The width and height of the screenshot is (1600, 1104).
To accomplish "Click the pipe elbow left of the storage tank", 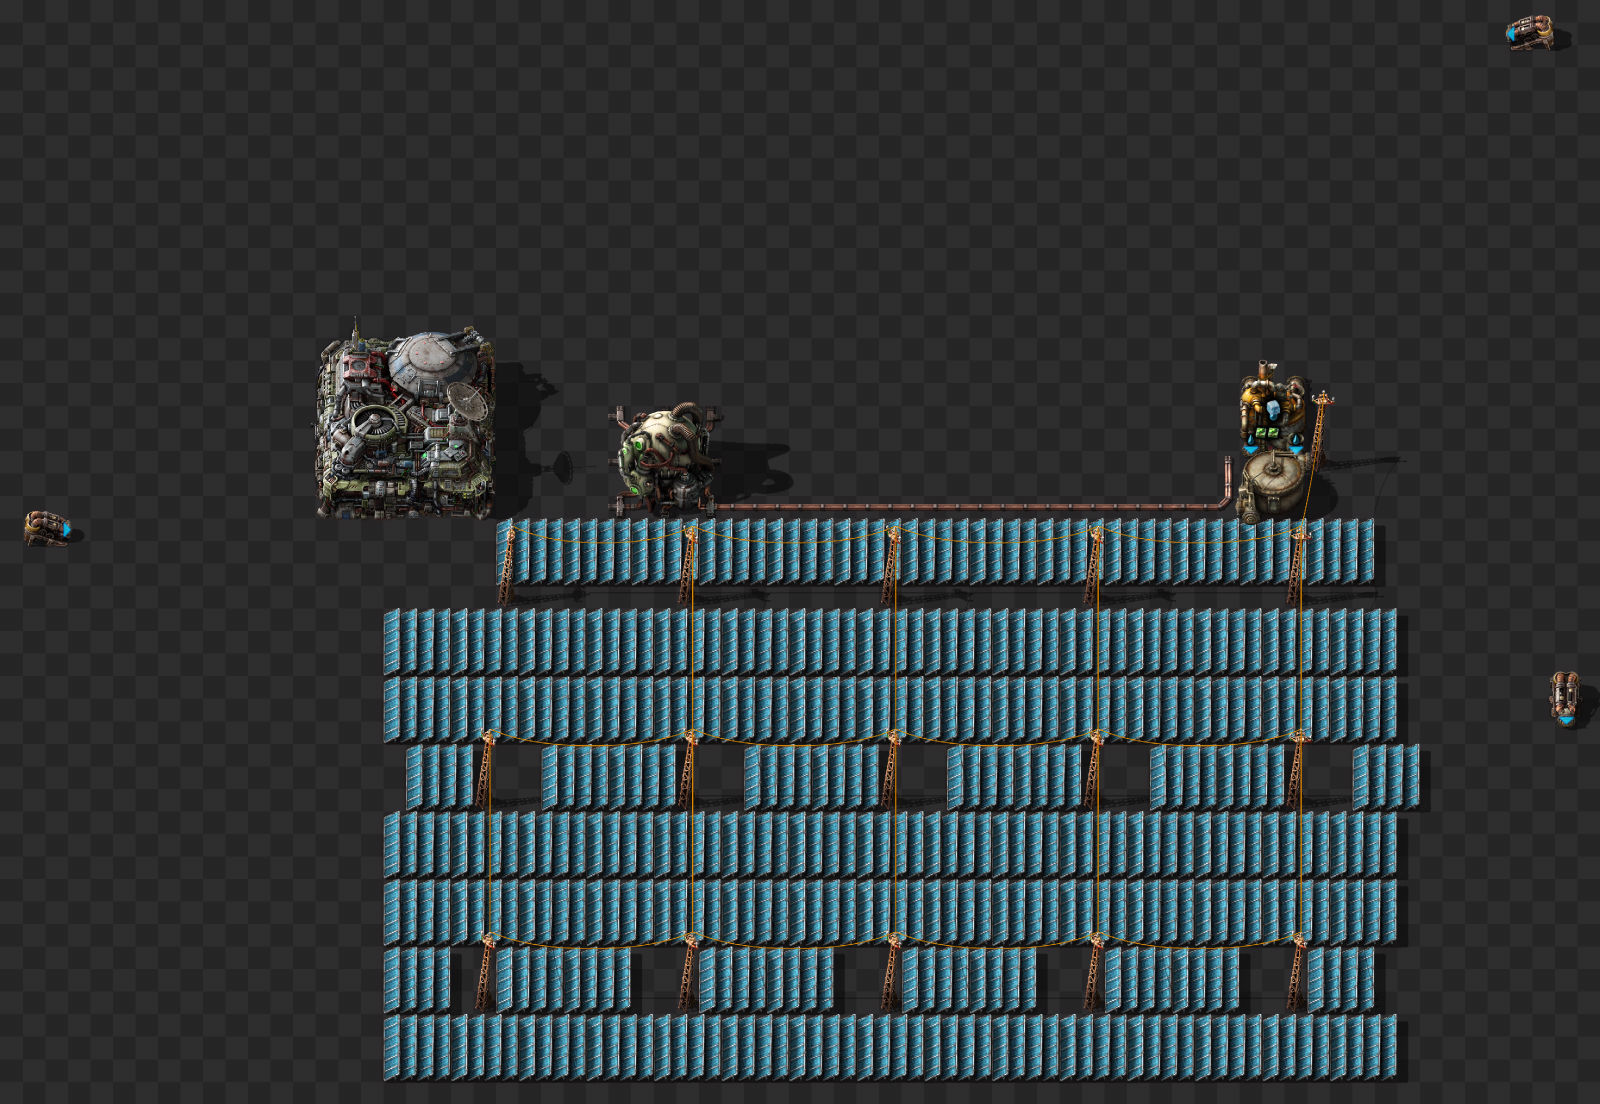I will [1224, 503].
